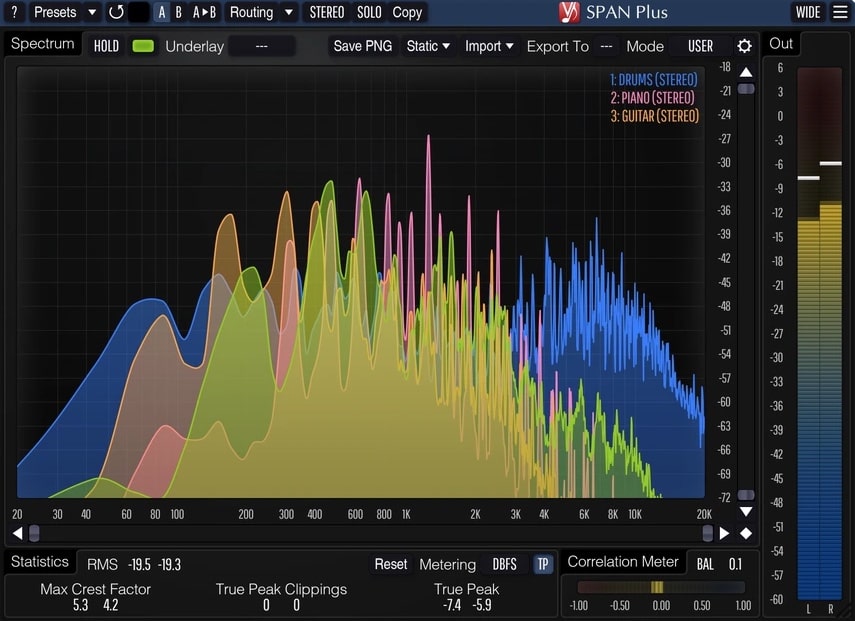Expand the Import dropdown menu
The height and width of the screenshot is (621, 855).
click(x=489, y=46)
